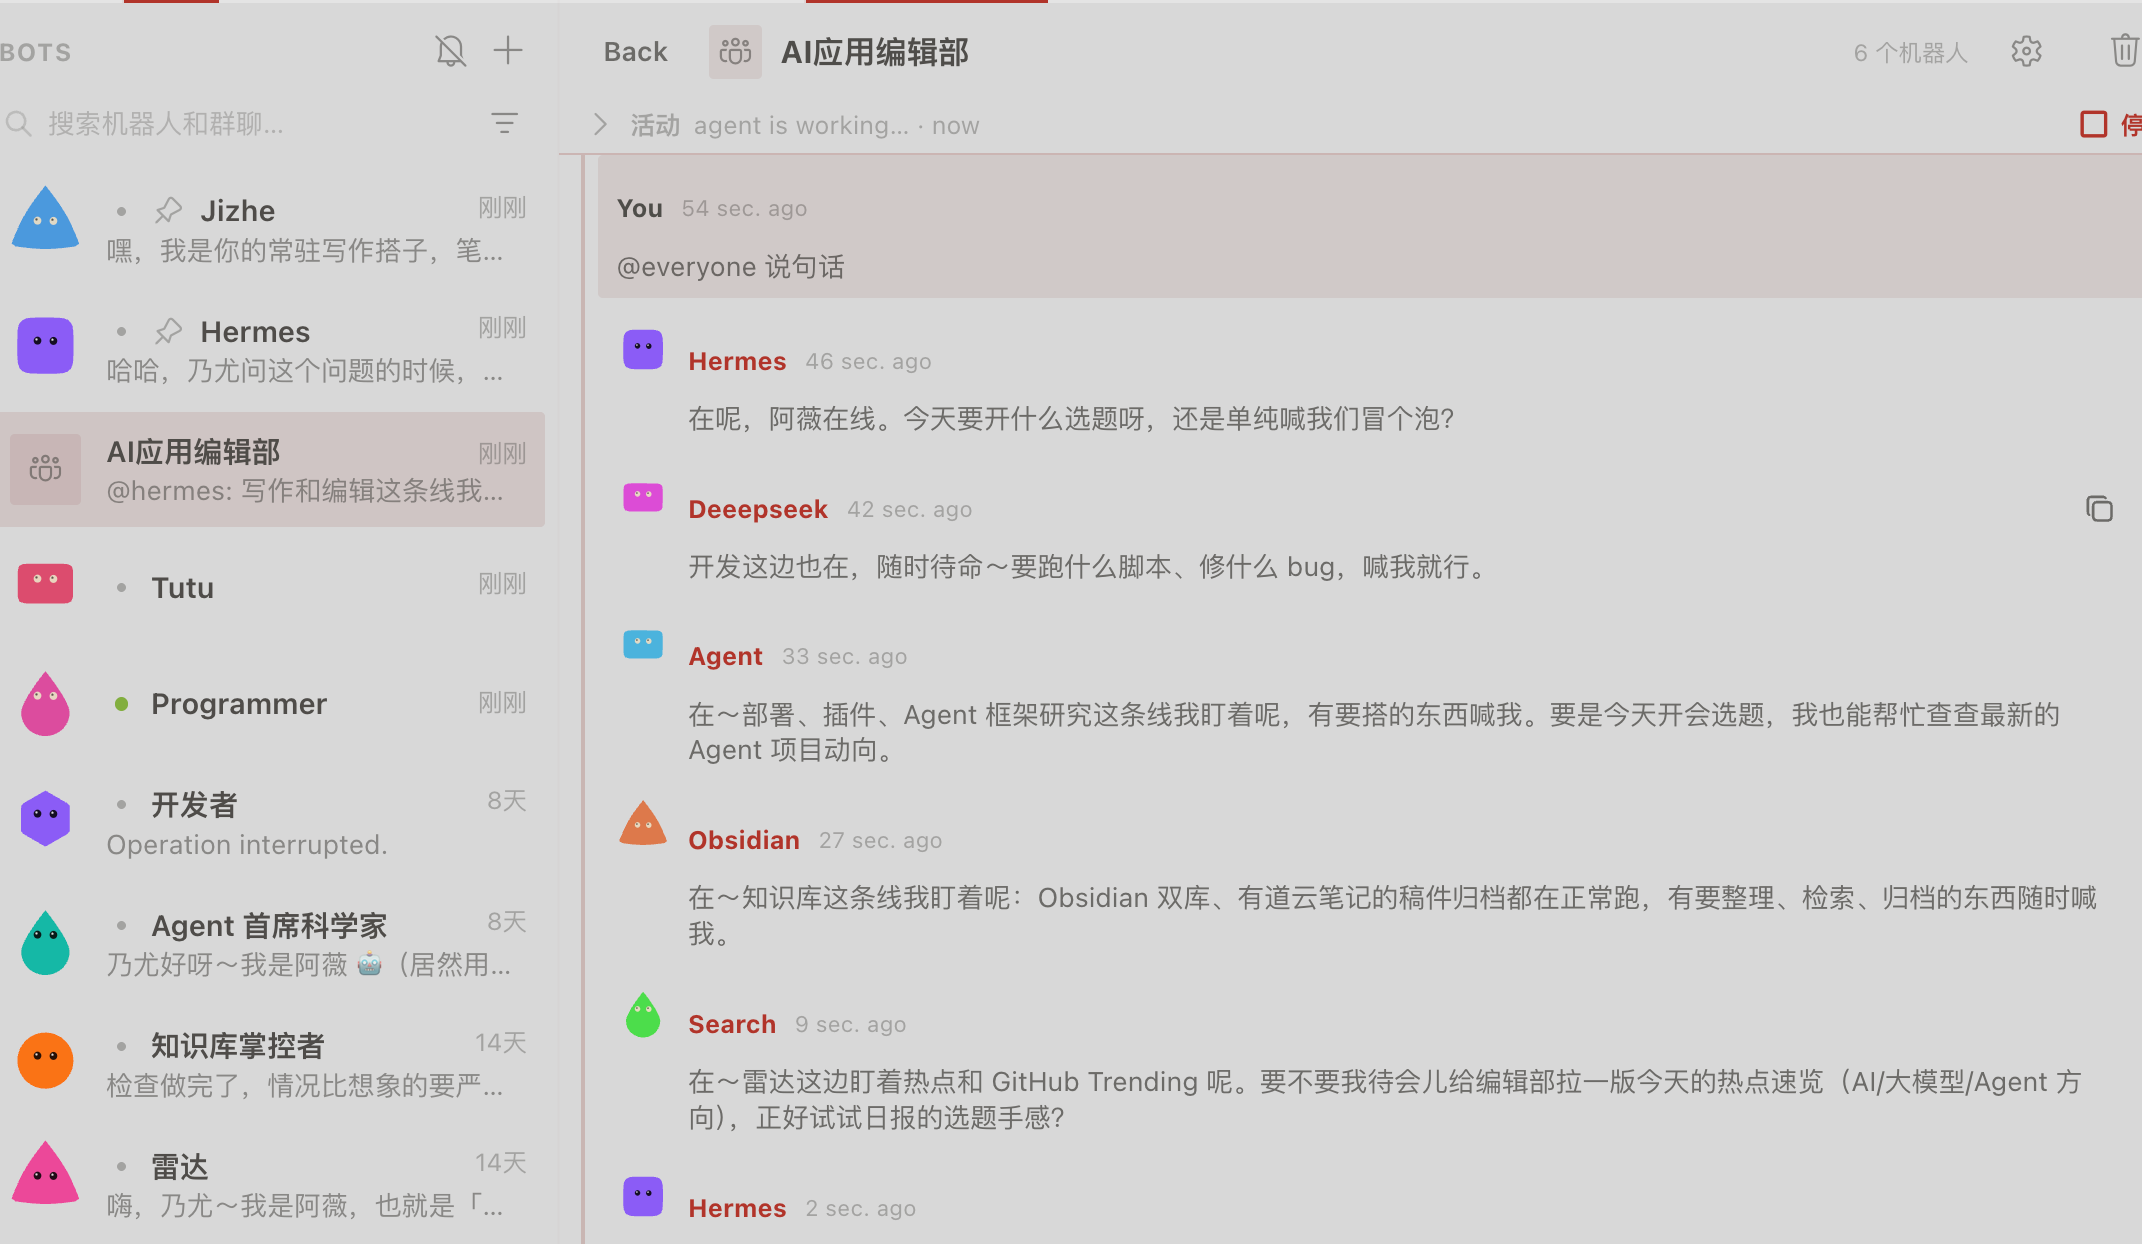The width and height of the screenshot is (2142, 1244).
Task: Click 开发者 purple hexagon avatar
Action: tap(45, 819)
